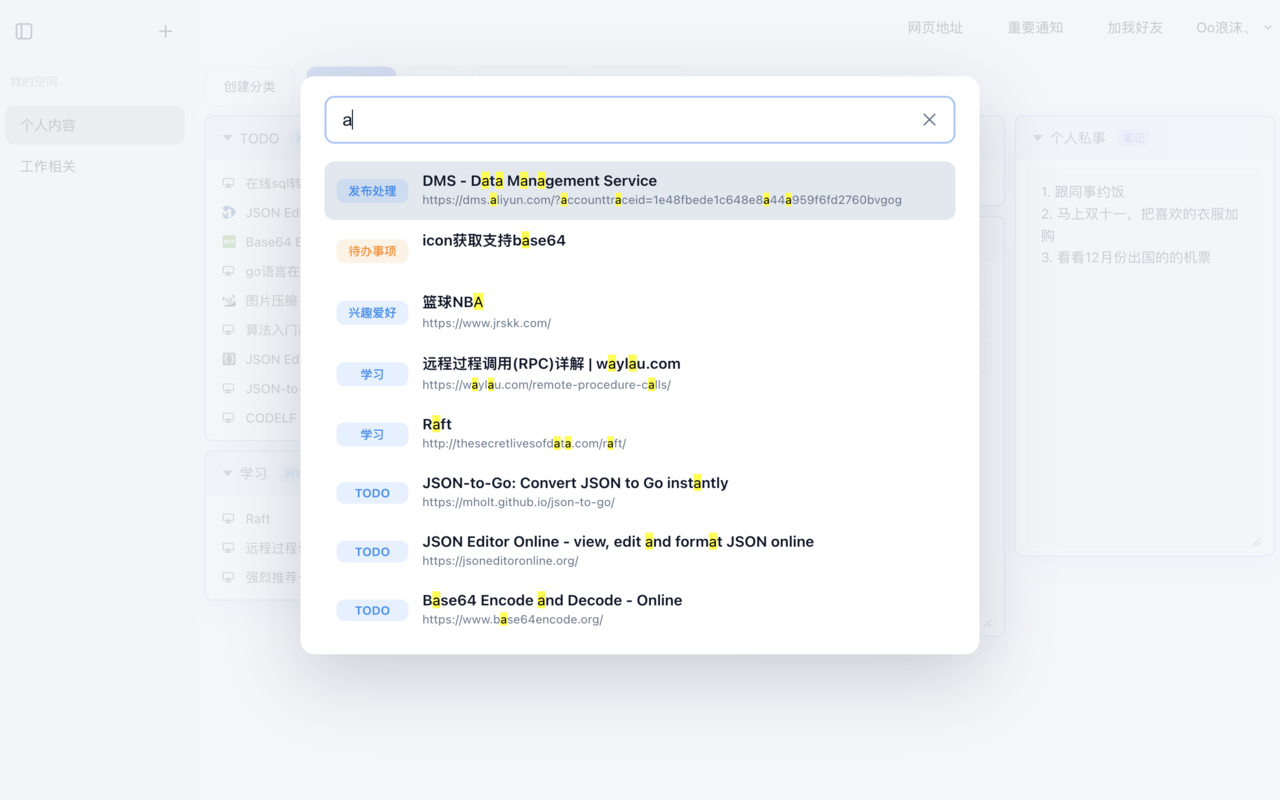The width and height of the screenshot is (1280, 800).
Task: Click the 发布处理 tag in the search results
Action: 372,191
